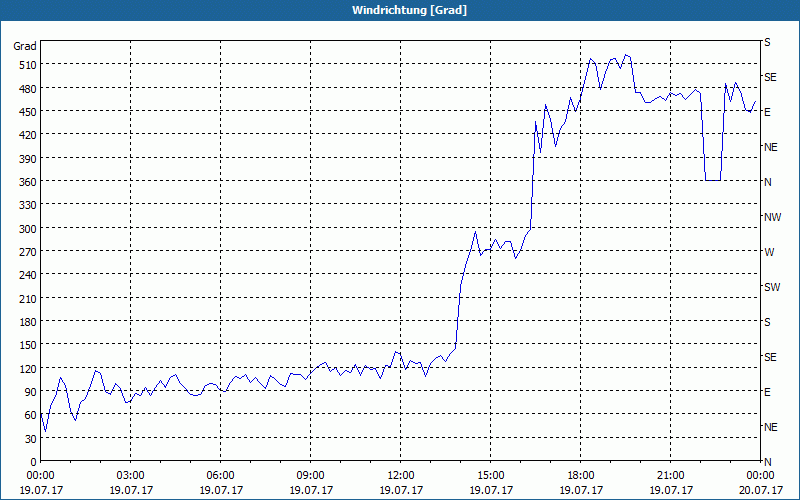The height and width of the screenshot is (500, 800).
Task: Click the NW compass label on right axis
Action: pos(772,217)
